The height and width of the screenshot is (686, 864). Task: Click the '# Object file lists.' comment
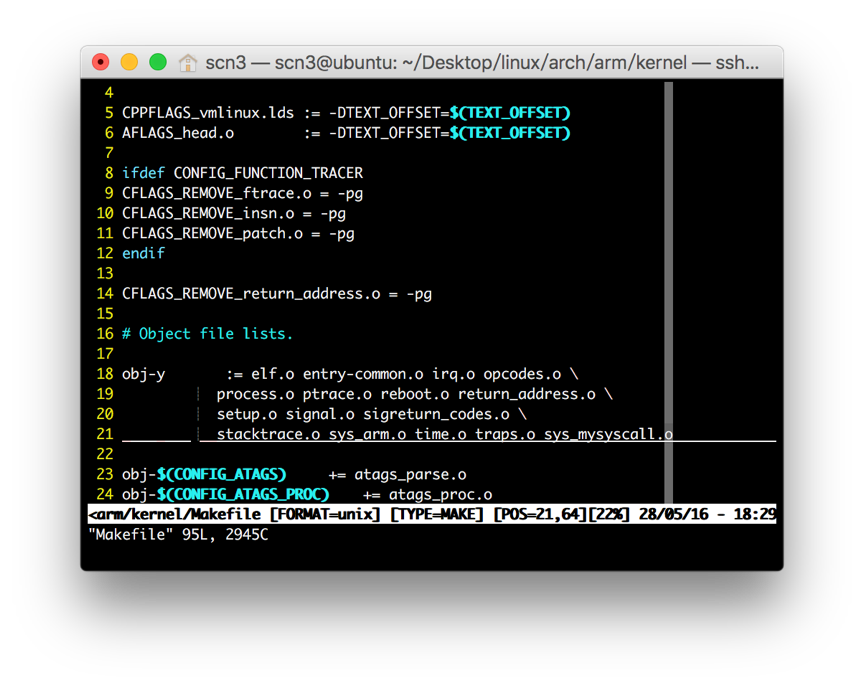pos(207,333)
